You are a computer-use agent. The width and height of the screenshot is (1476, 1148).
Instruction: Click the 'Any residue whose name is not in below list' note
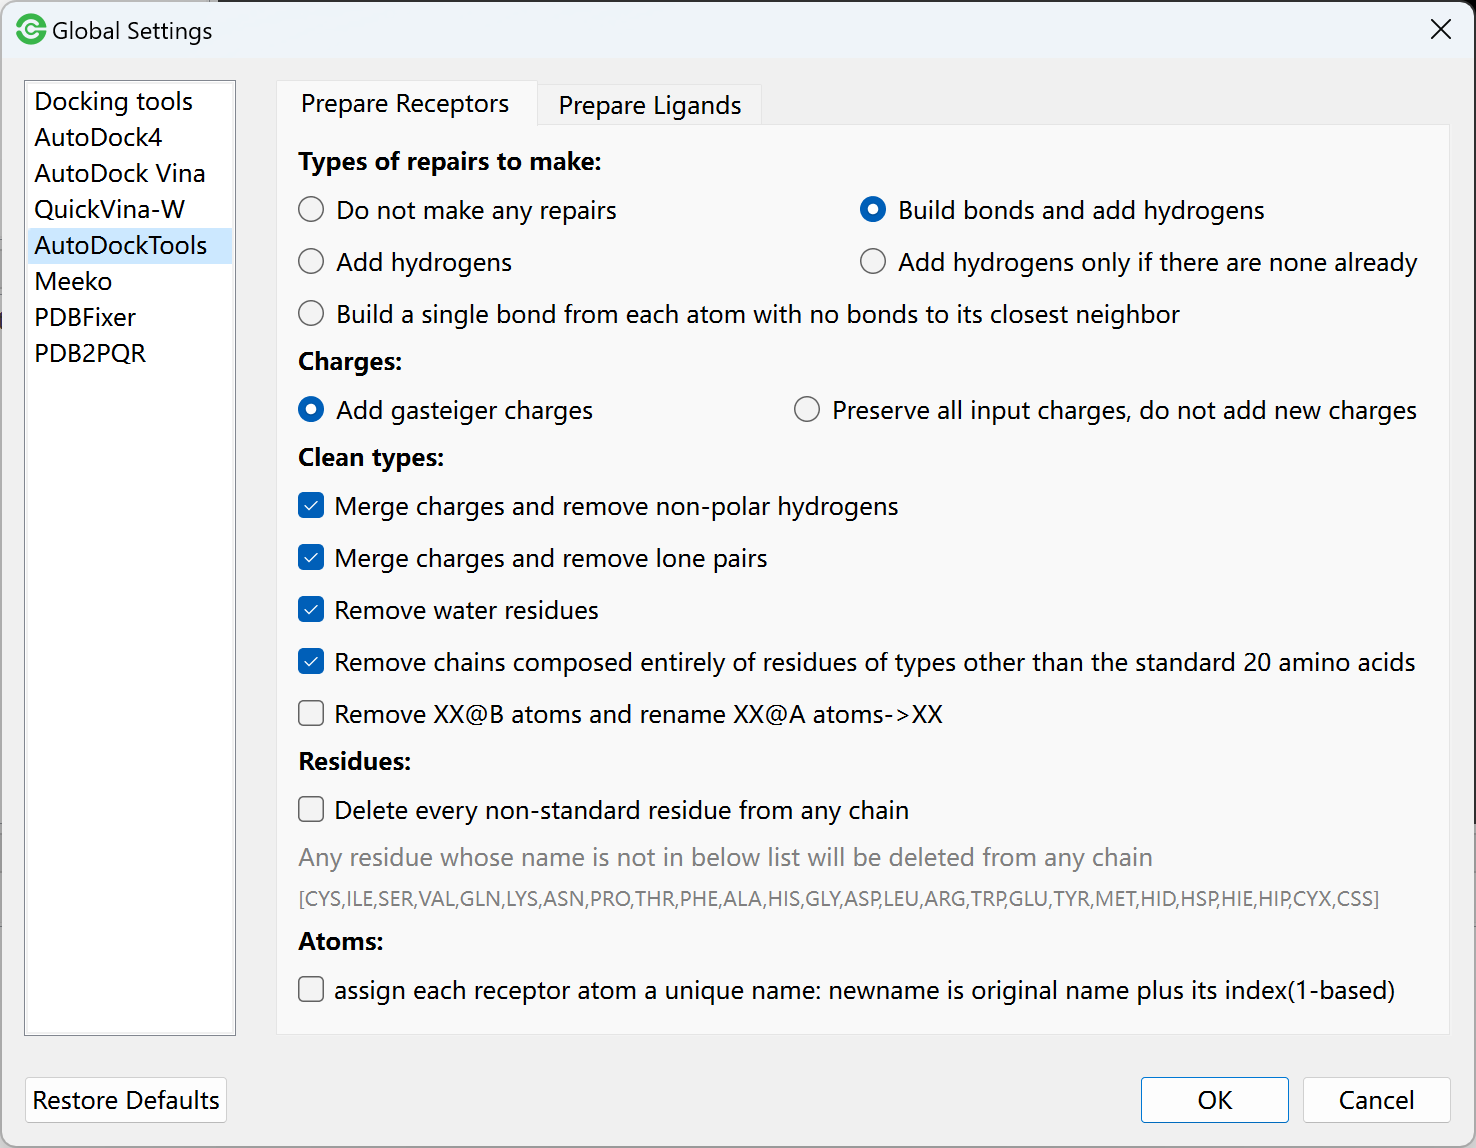point(725,858)
